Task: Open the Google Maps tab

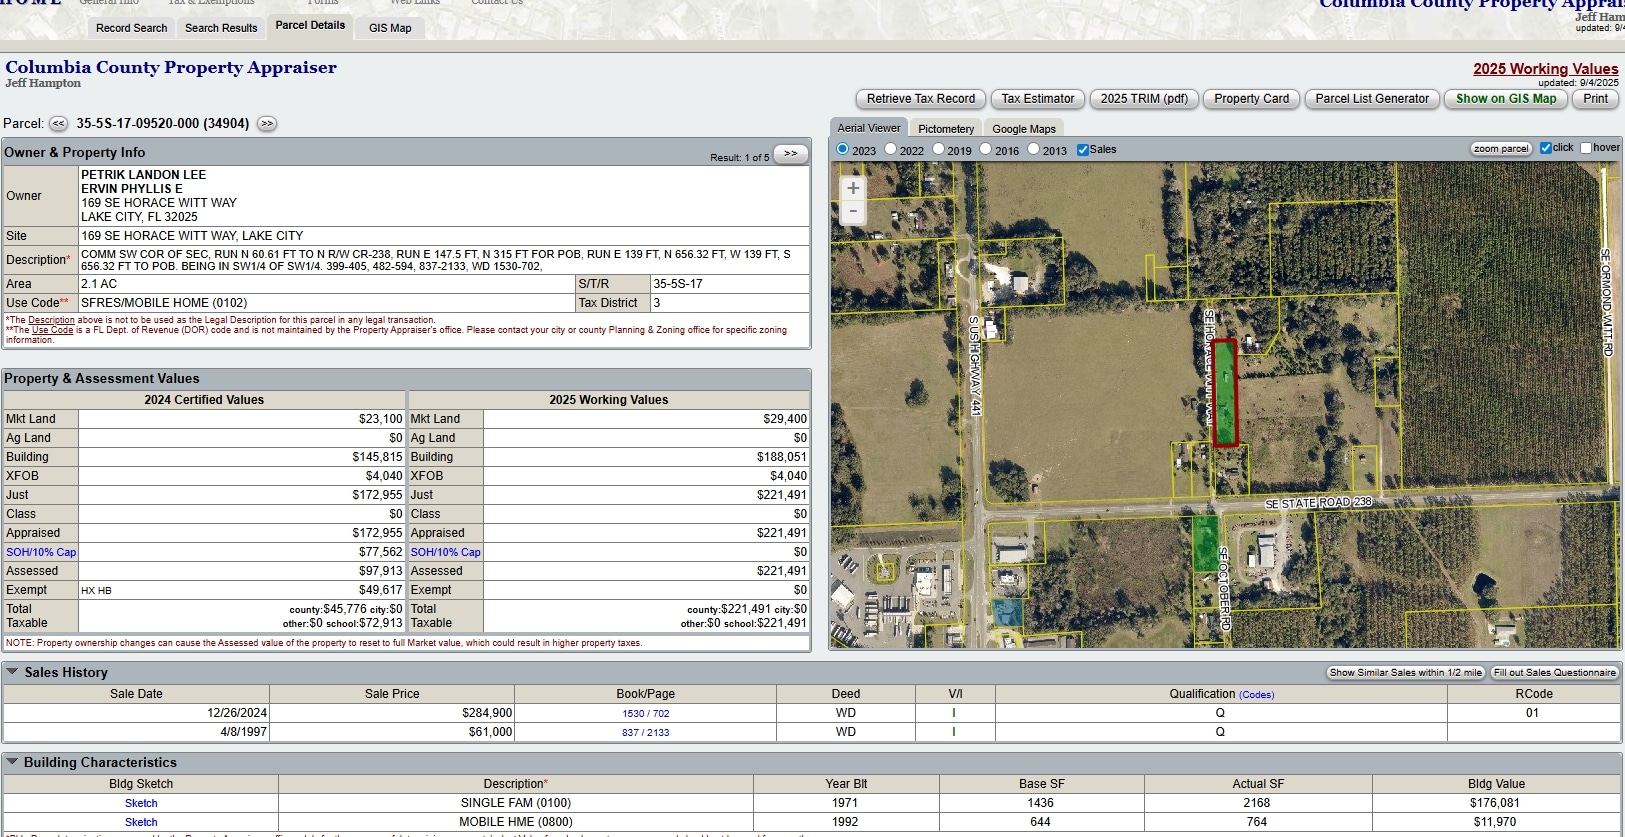Action: coord(1023,129)
